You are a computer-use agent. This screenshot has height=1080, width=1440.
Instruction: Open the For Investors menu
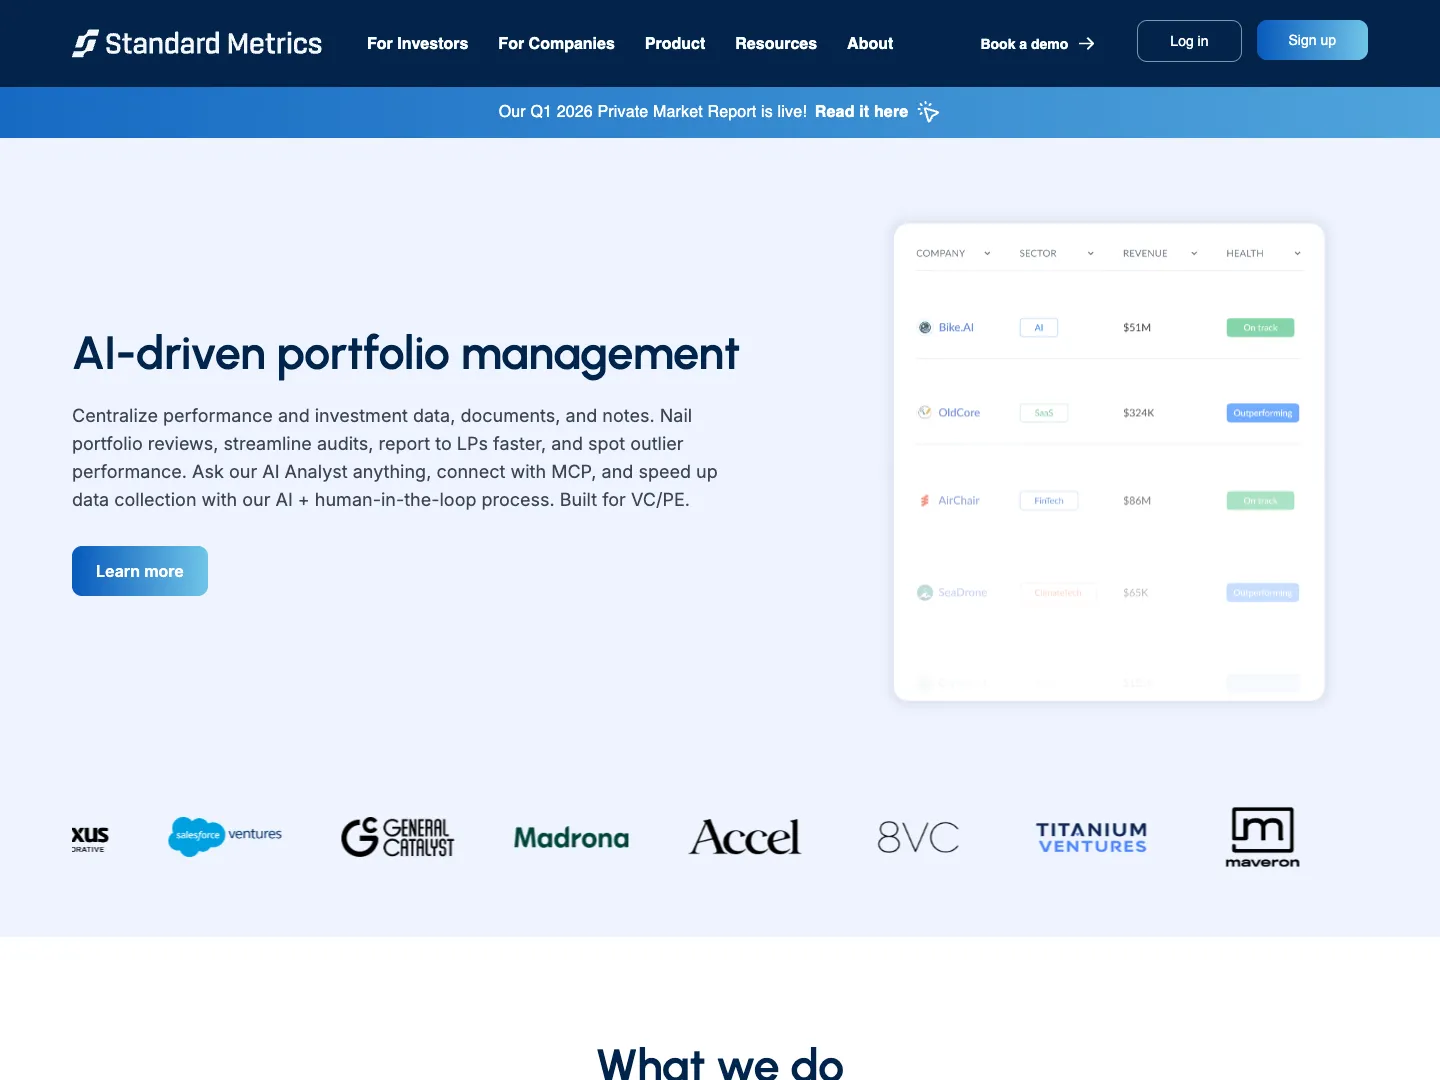417,44
